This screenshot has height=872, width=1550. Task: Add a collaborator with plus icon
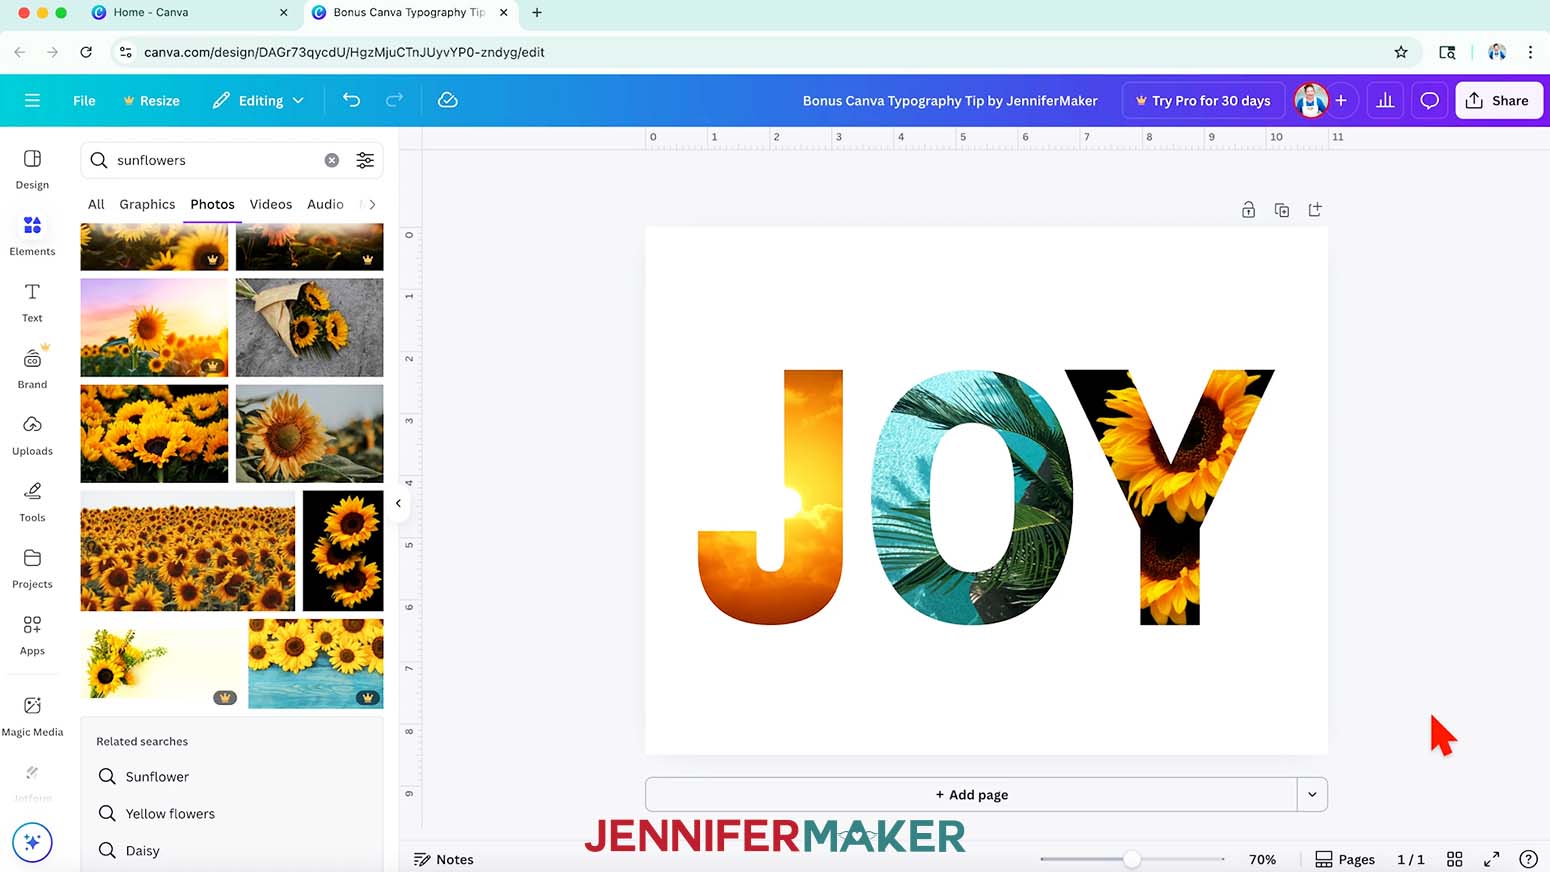(x=1341, y=100)
